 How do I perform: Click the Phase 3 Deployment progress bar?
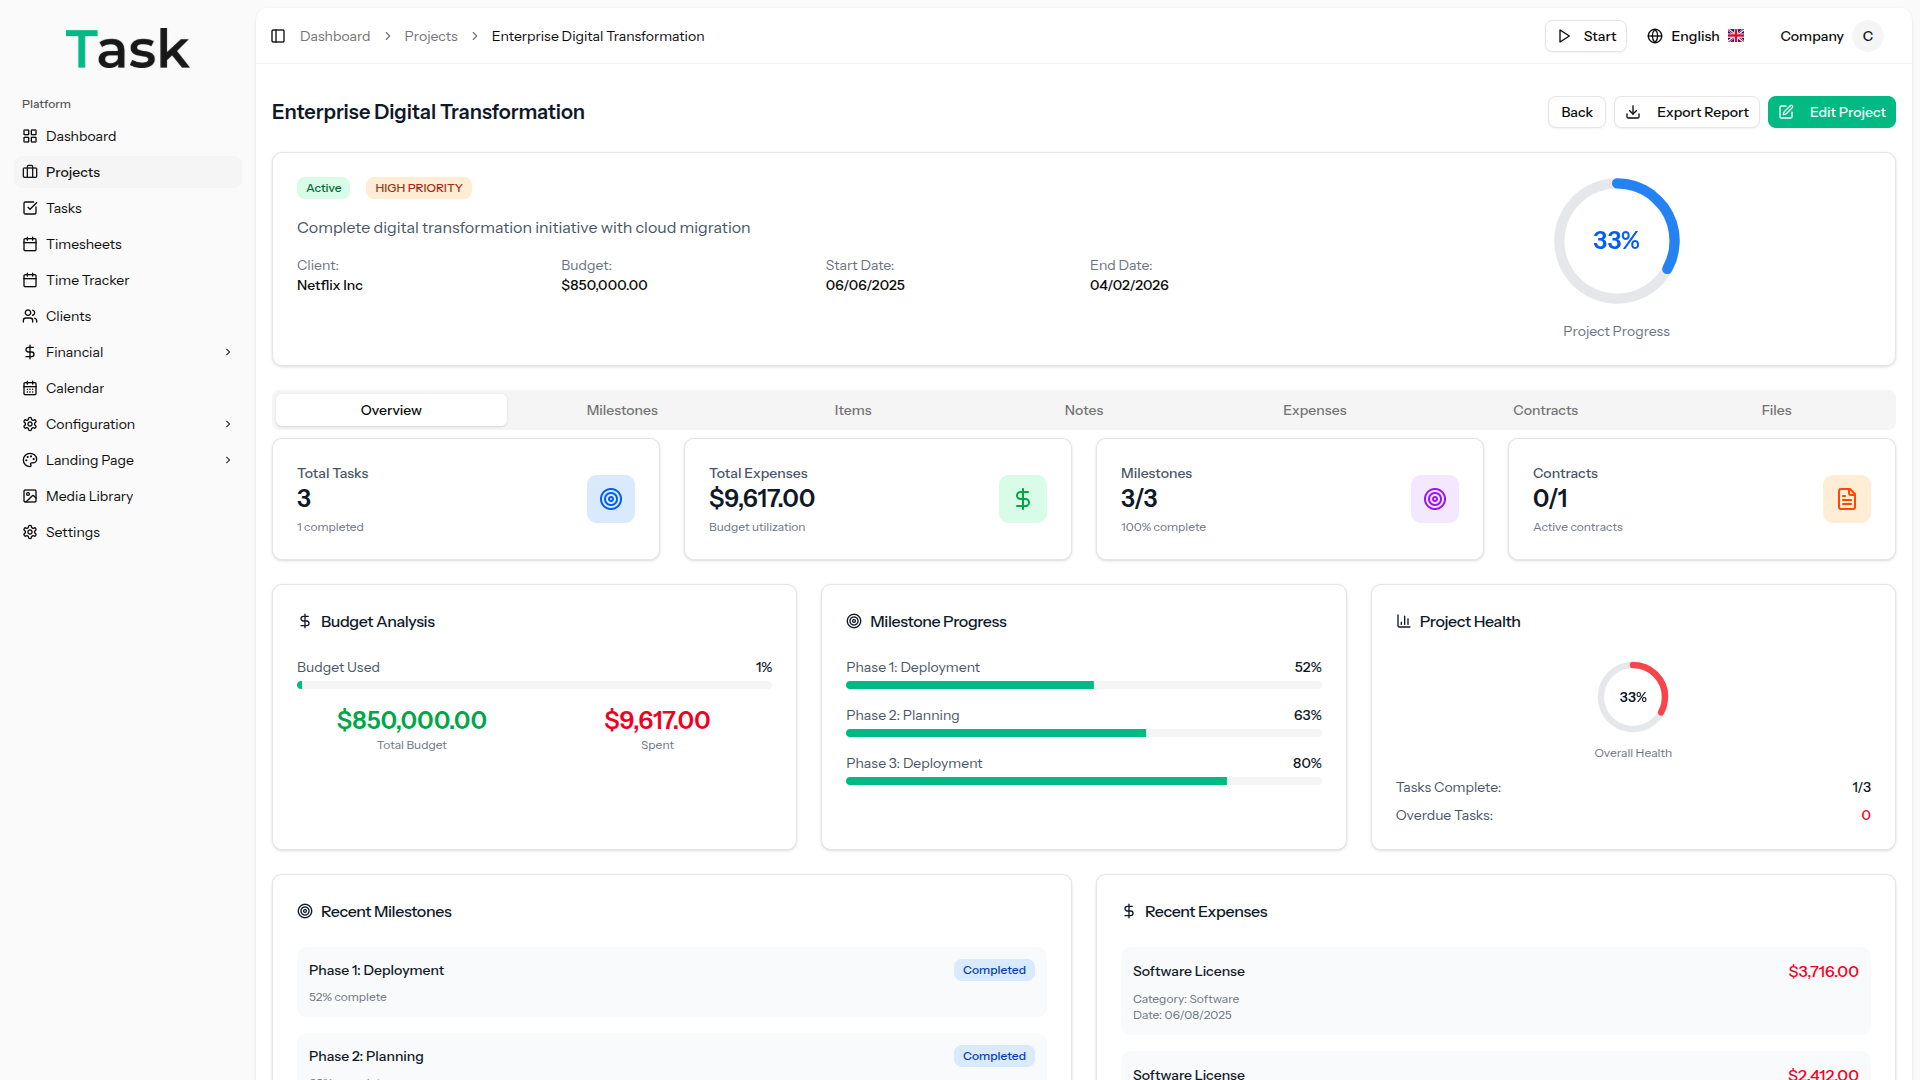[1083, 781]
